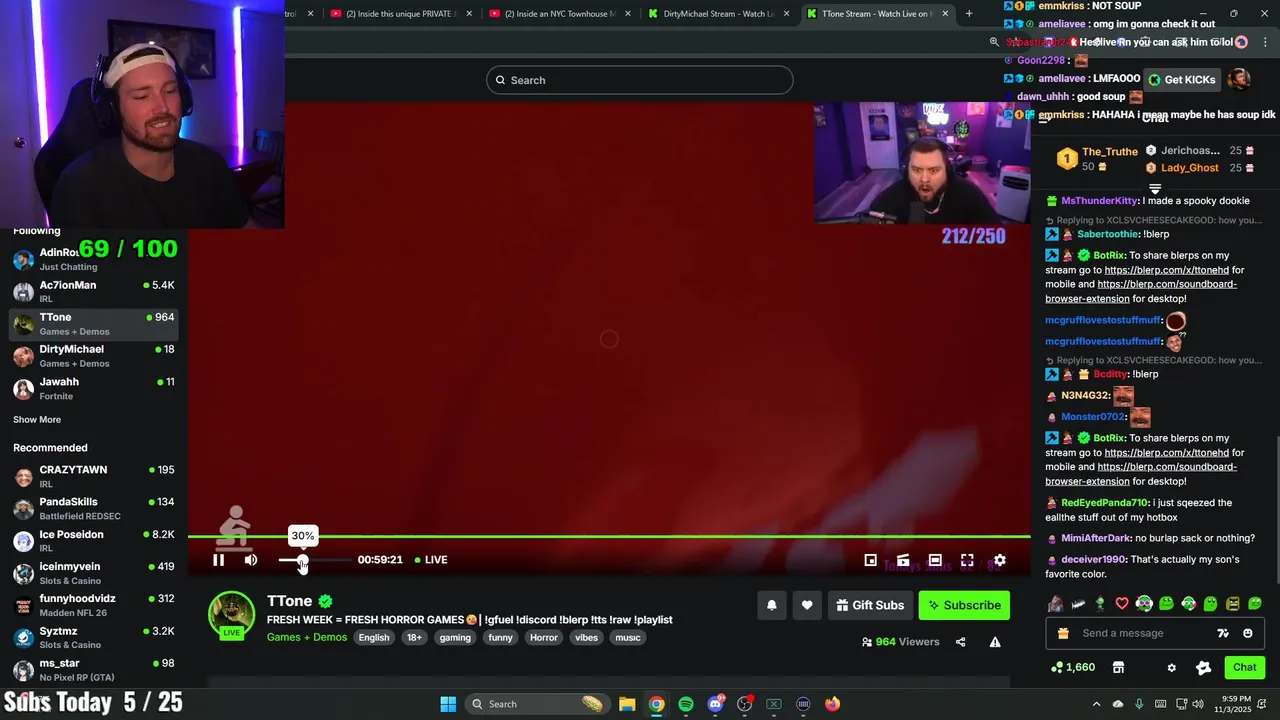Open CRAZYTAWN recommended channel

click(94, 476)
